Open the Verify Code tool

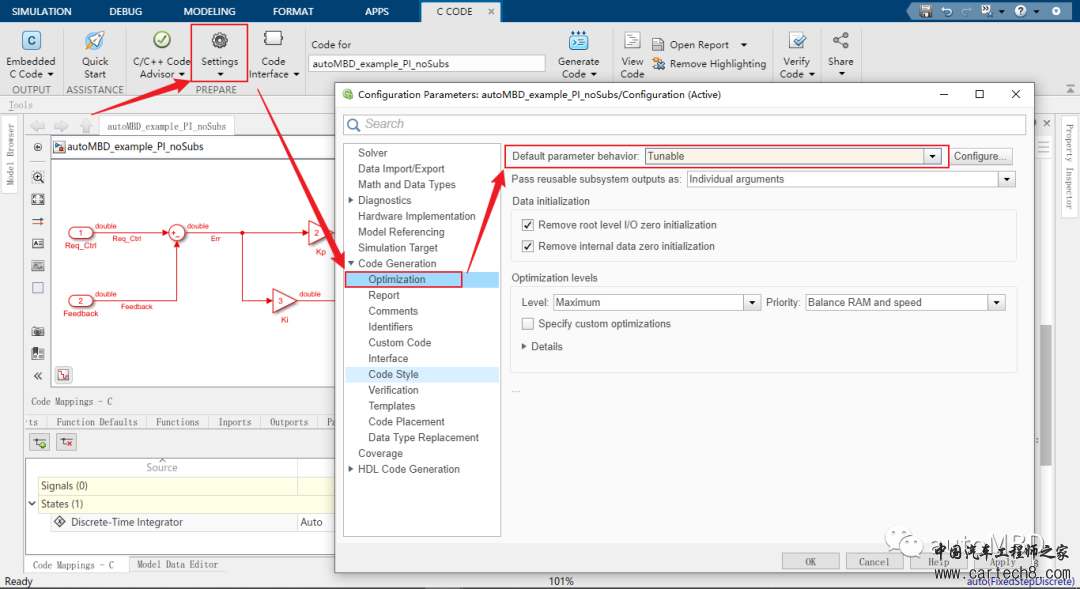[797, 55]
